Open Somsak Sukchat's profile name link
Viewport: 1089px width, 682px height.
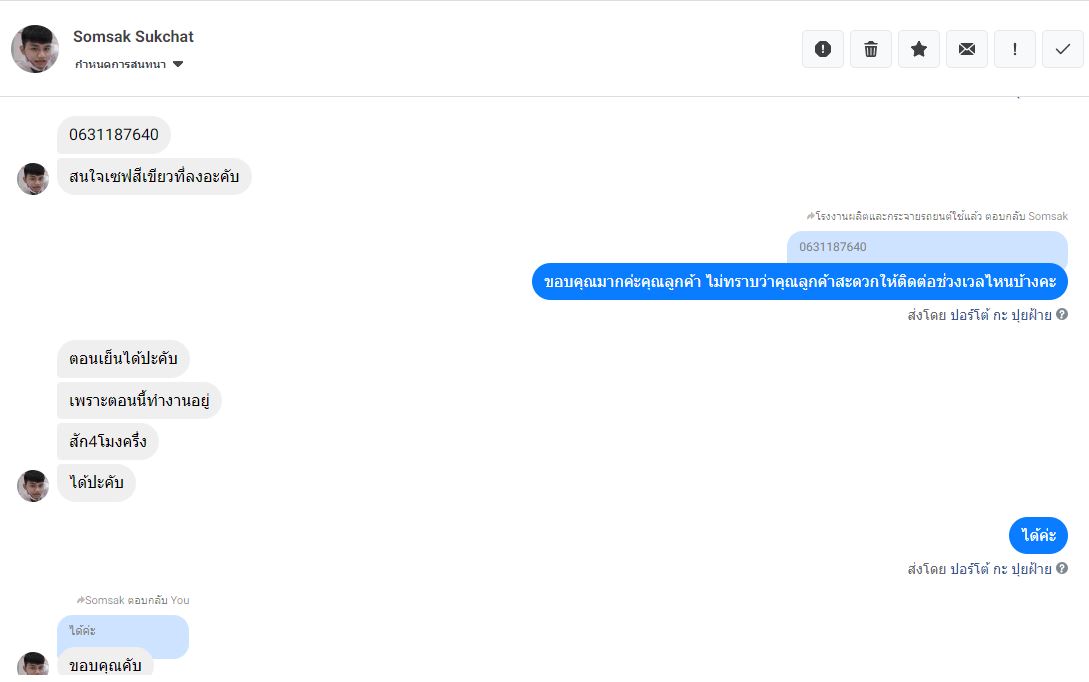(133, 37)
